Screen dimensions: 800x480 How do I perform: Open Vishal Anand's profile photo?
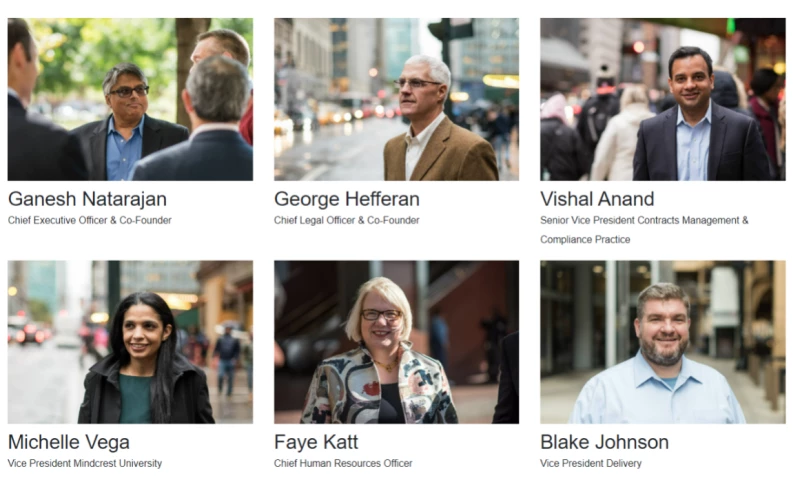(663, 99)
